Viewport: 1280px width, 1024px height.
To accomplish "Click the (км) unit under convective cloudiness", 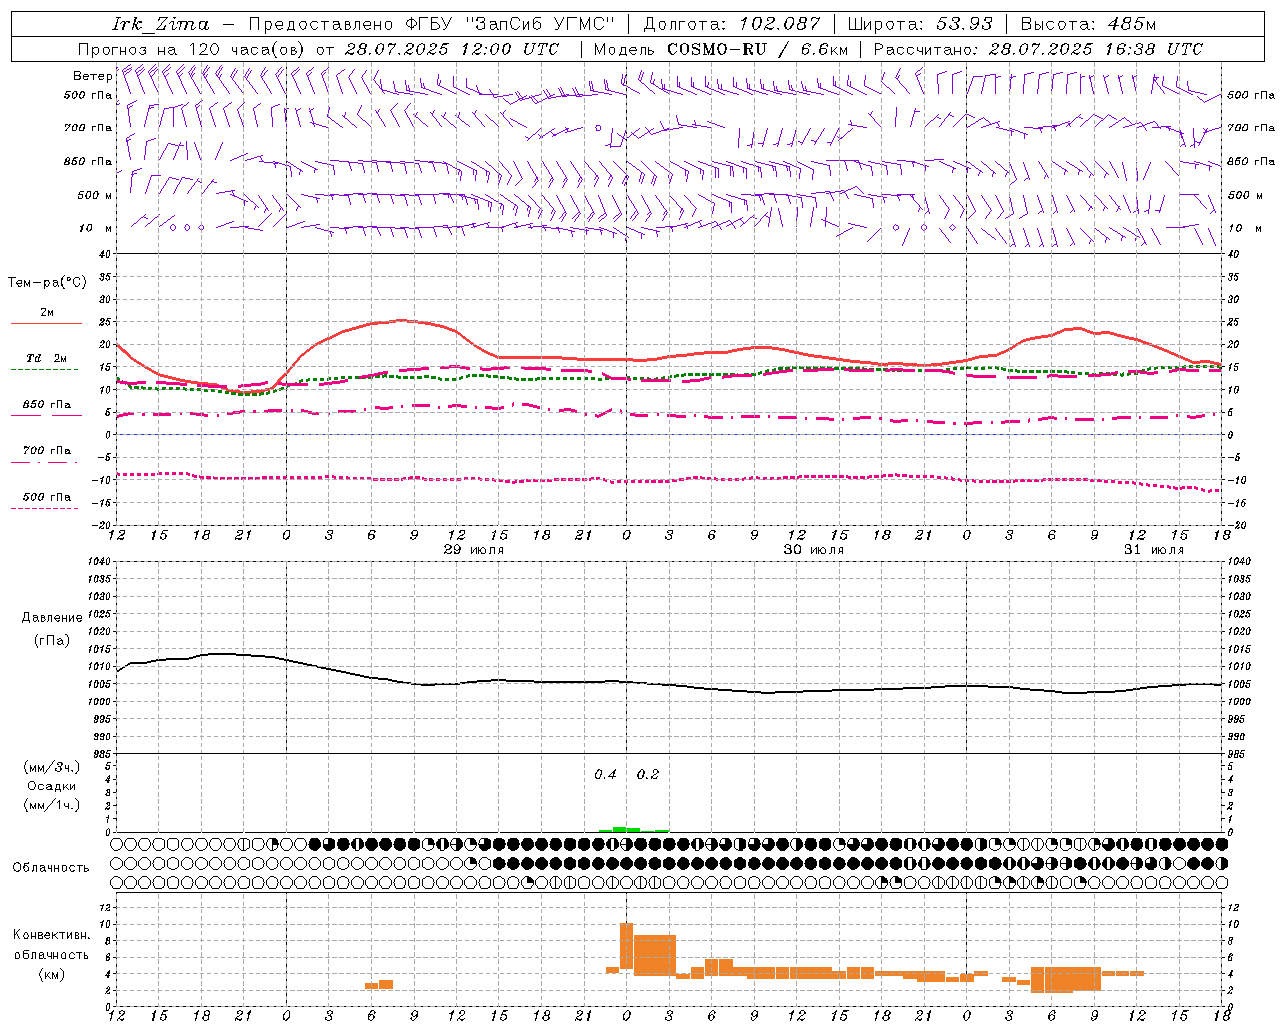I will [51, 974].
